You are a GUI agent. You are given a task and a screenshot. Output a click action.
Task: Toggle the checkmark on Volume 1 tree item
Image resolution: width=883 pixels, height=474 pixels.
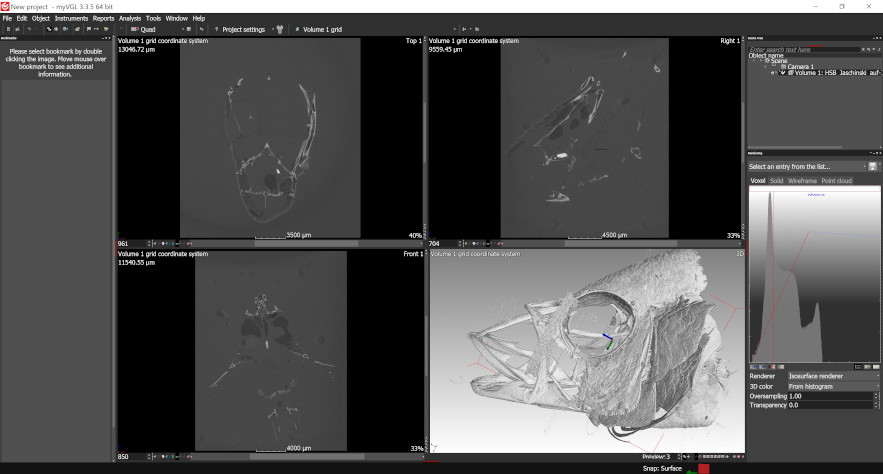[x=782, y=73]
